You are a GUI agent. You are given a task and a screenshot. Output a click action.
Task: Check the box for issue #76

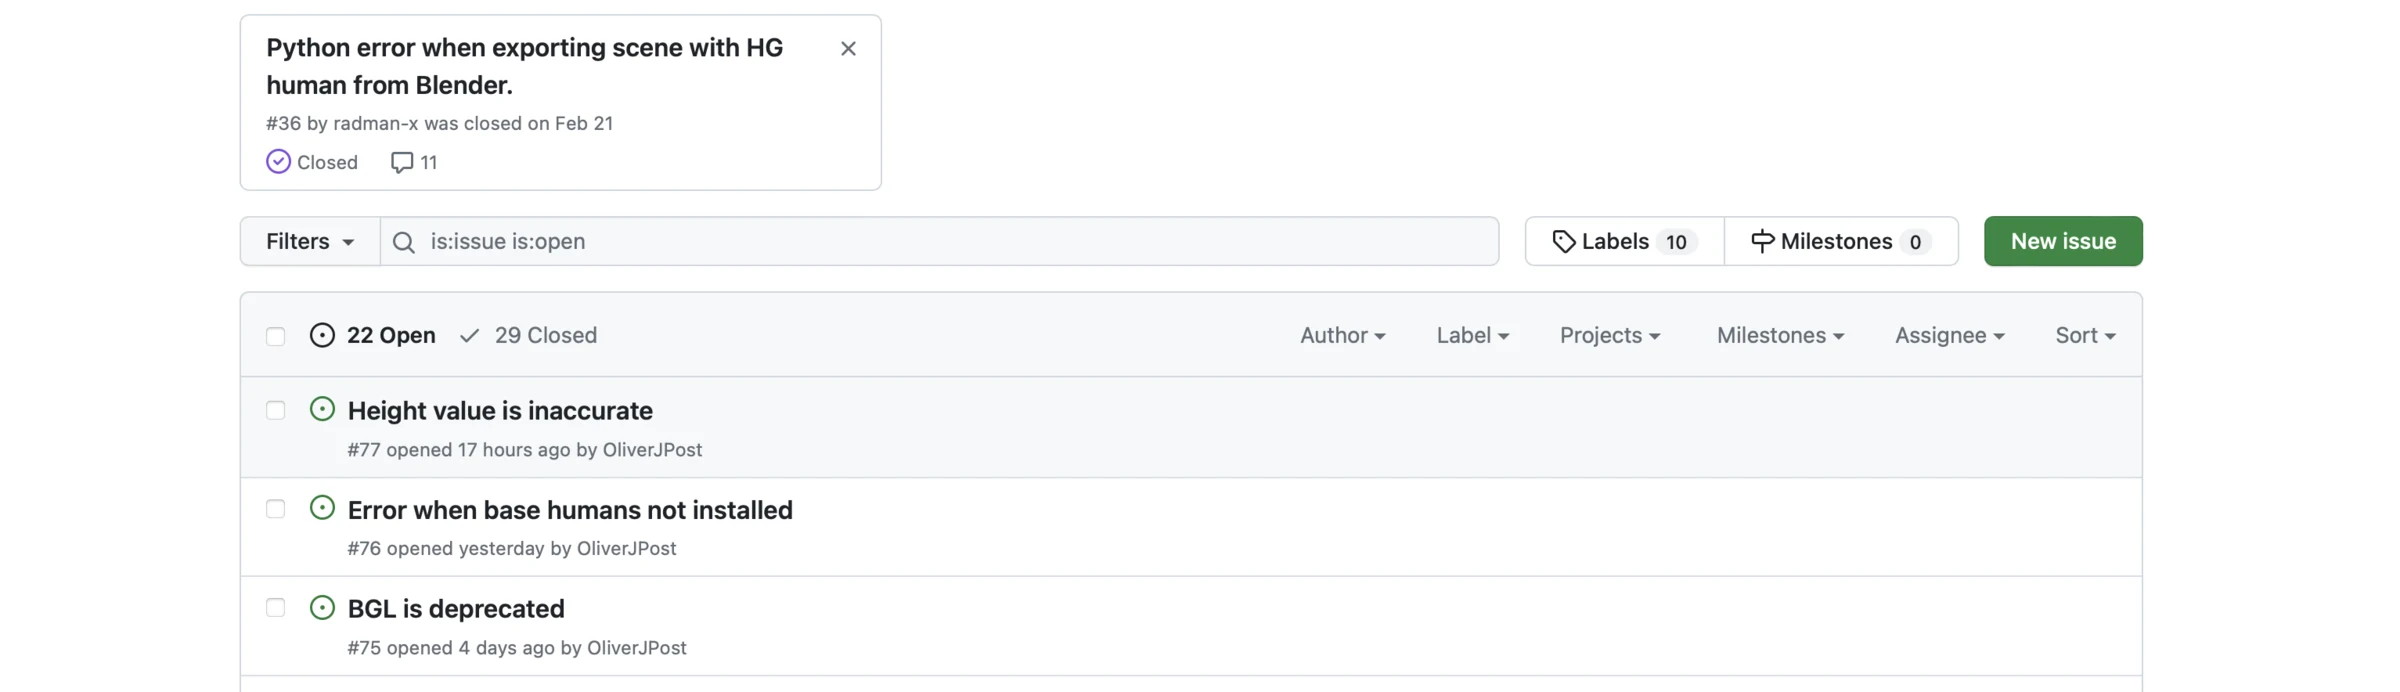coord(276,509)
